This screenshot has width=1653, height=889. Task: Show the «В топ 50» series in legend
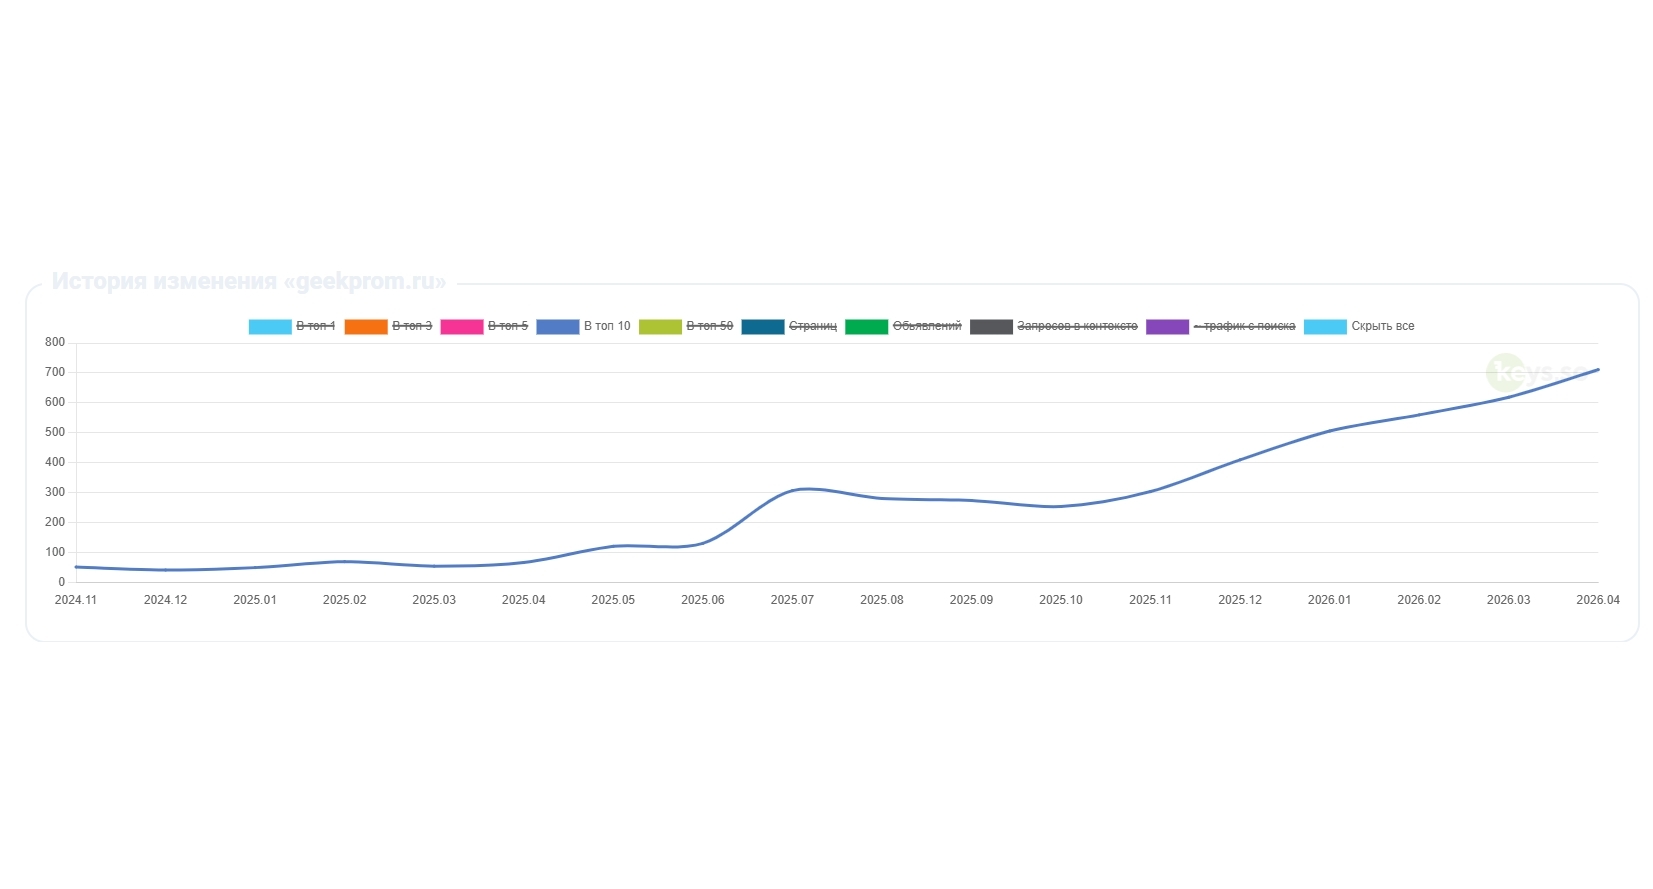tap(686, 326)
